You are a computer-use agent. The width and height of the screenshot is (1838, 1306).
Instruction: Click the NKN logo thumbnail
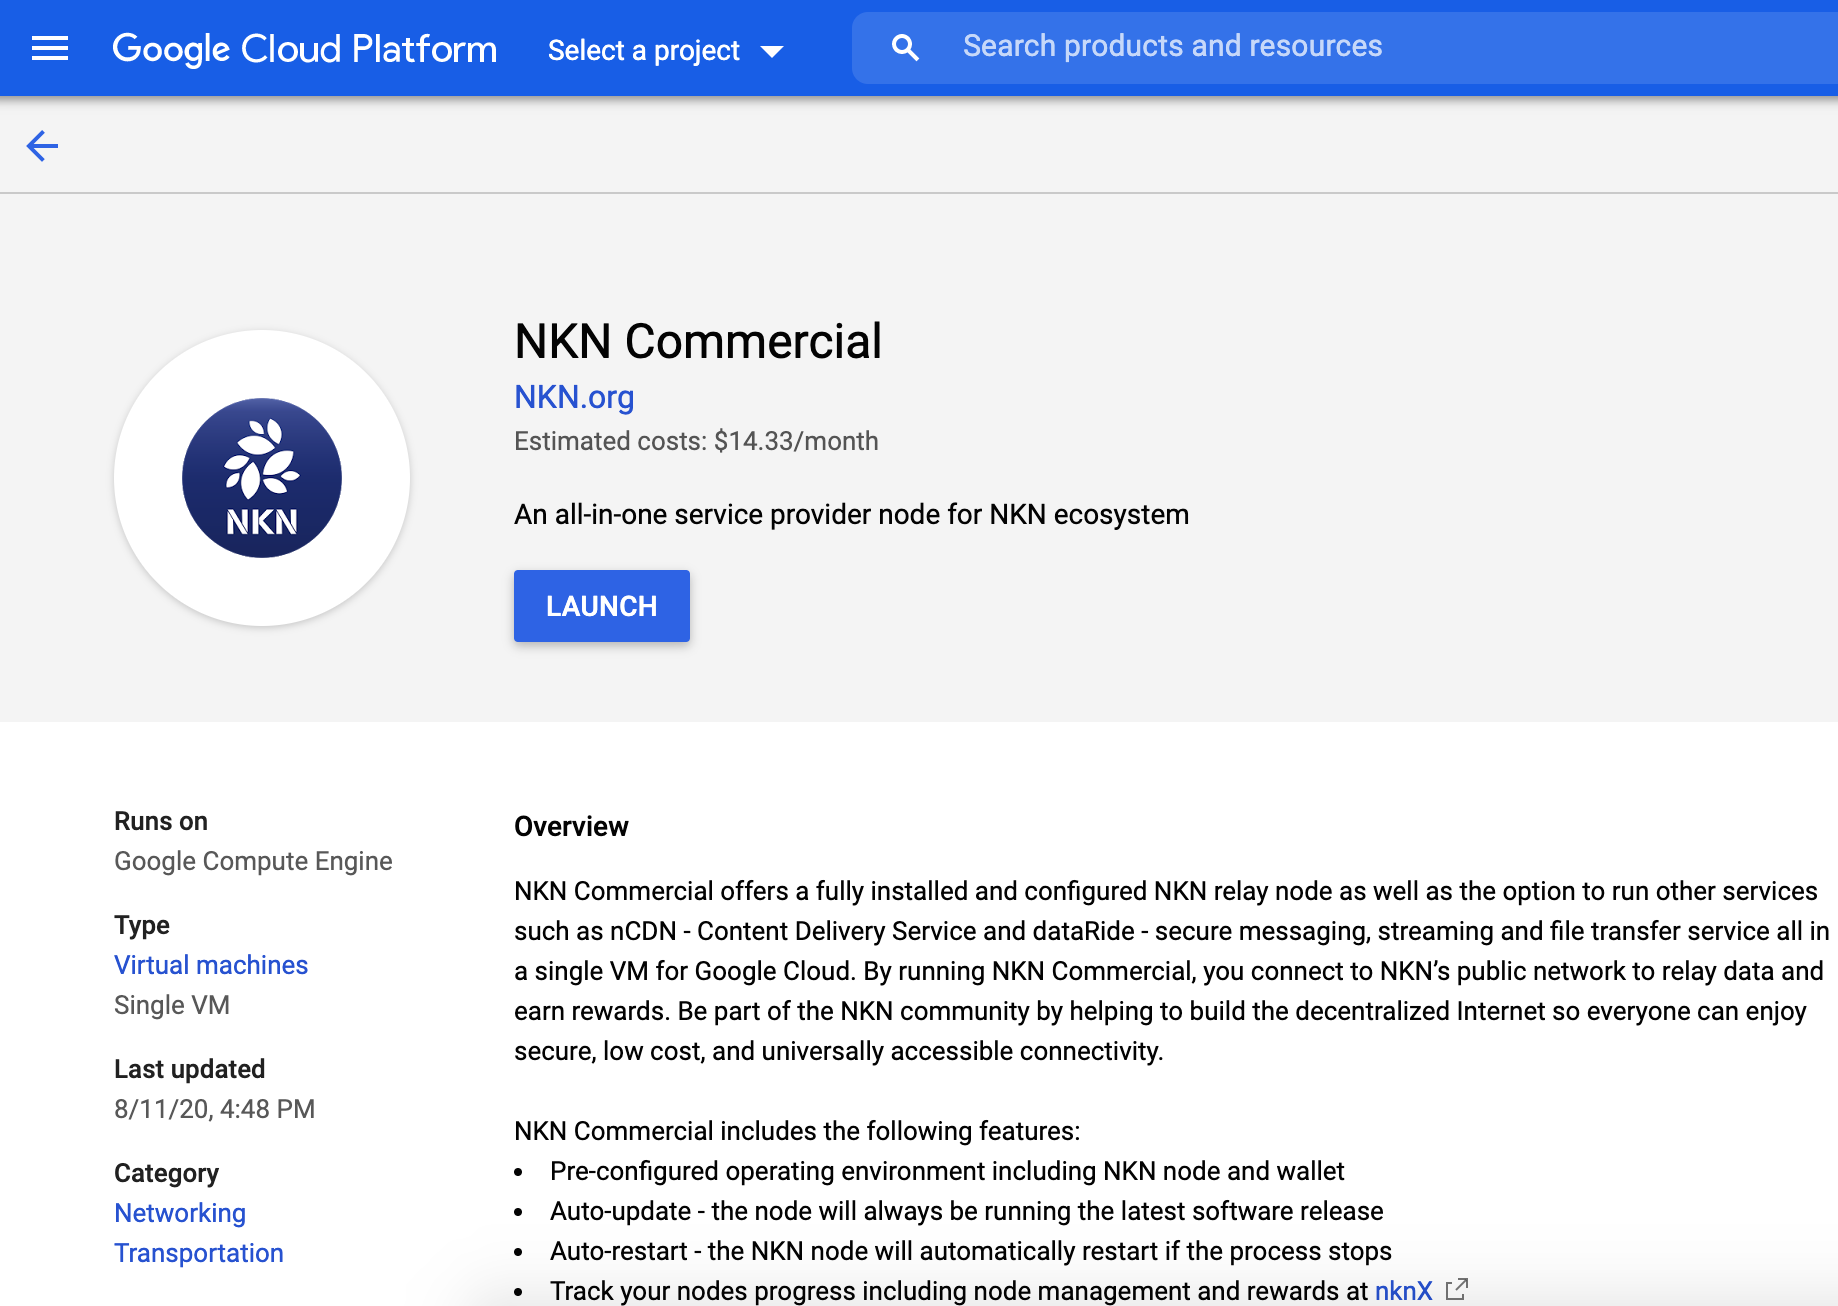(x=262, y=478)
